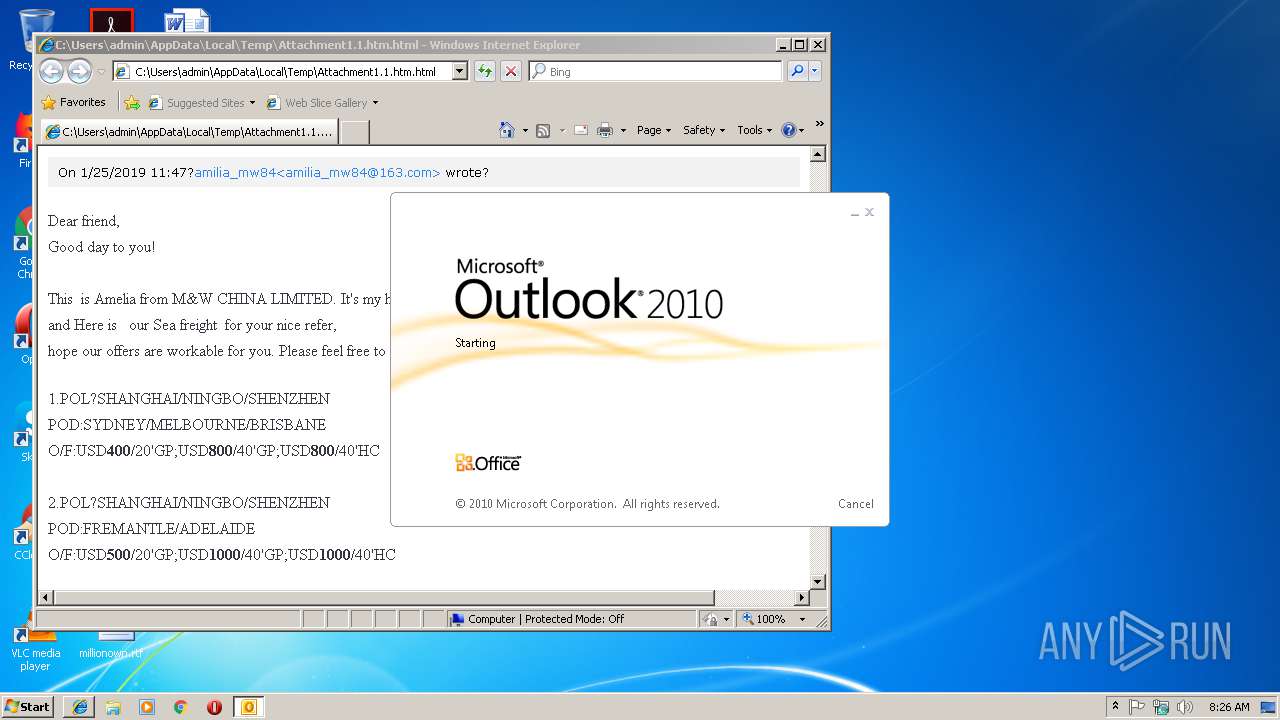
Task: Open the amilia_mw84@163.com sender link
Action: [x=317, y=172]
